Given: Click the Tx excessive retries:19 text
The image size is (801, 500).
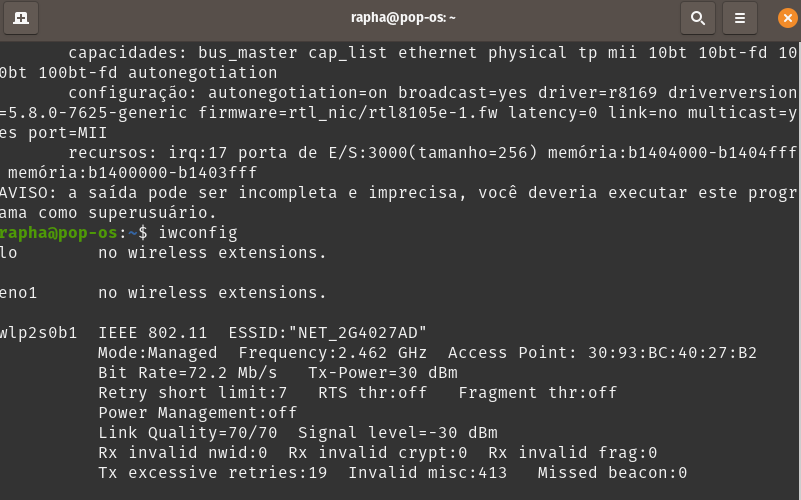Looking at the screenshot, I should click(x=213, y=472).
